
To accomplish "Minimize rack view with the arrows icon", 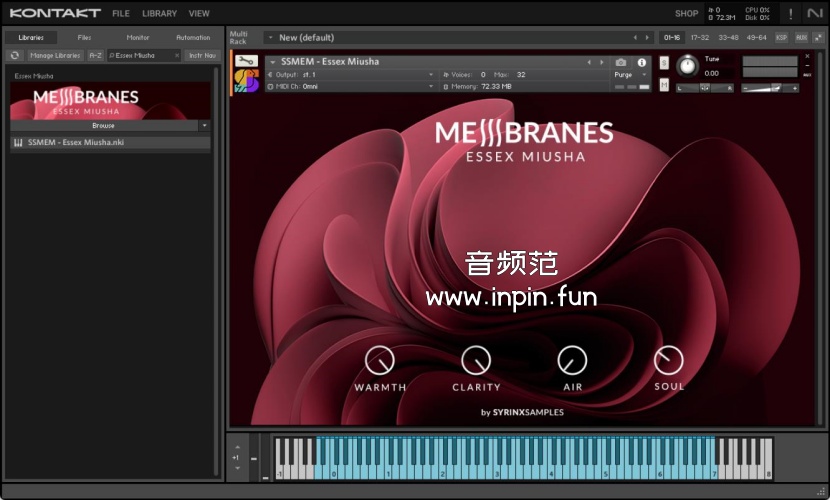I will pos(818,37).
